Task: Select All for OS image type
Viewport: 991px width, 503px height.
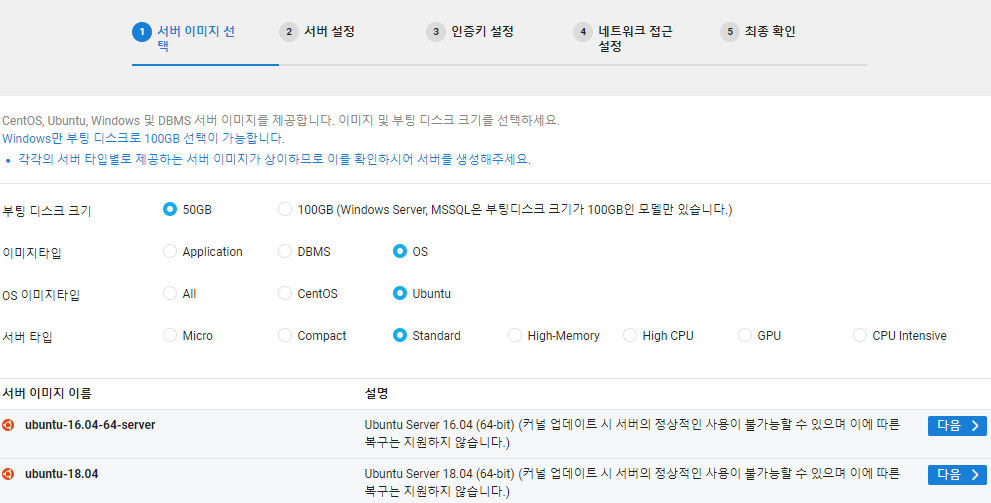Action: (x=170, y=294)
